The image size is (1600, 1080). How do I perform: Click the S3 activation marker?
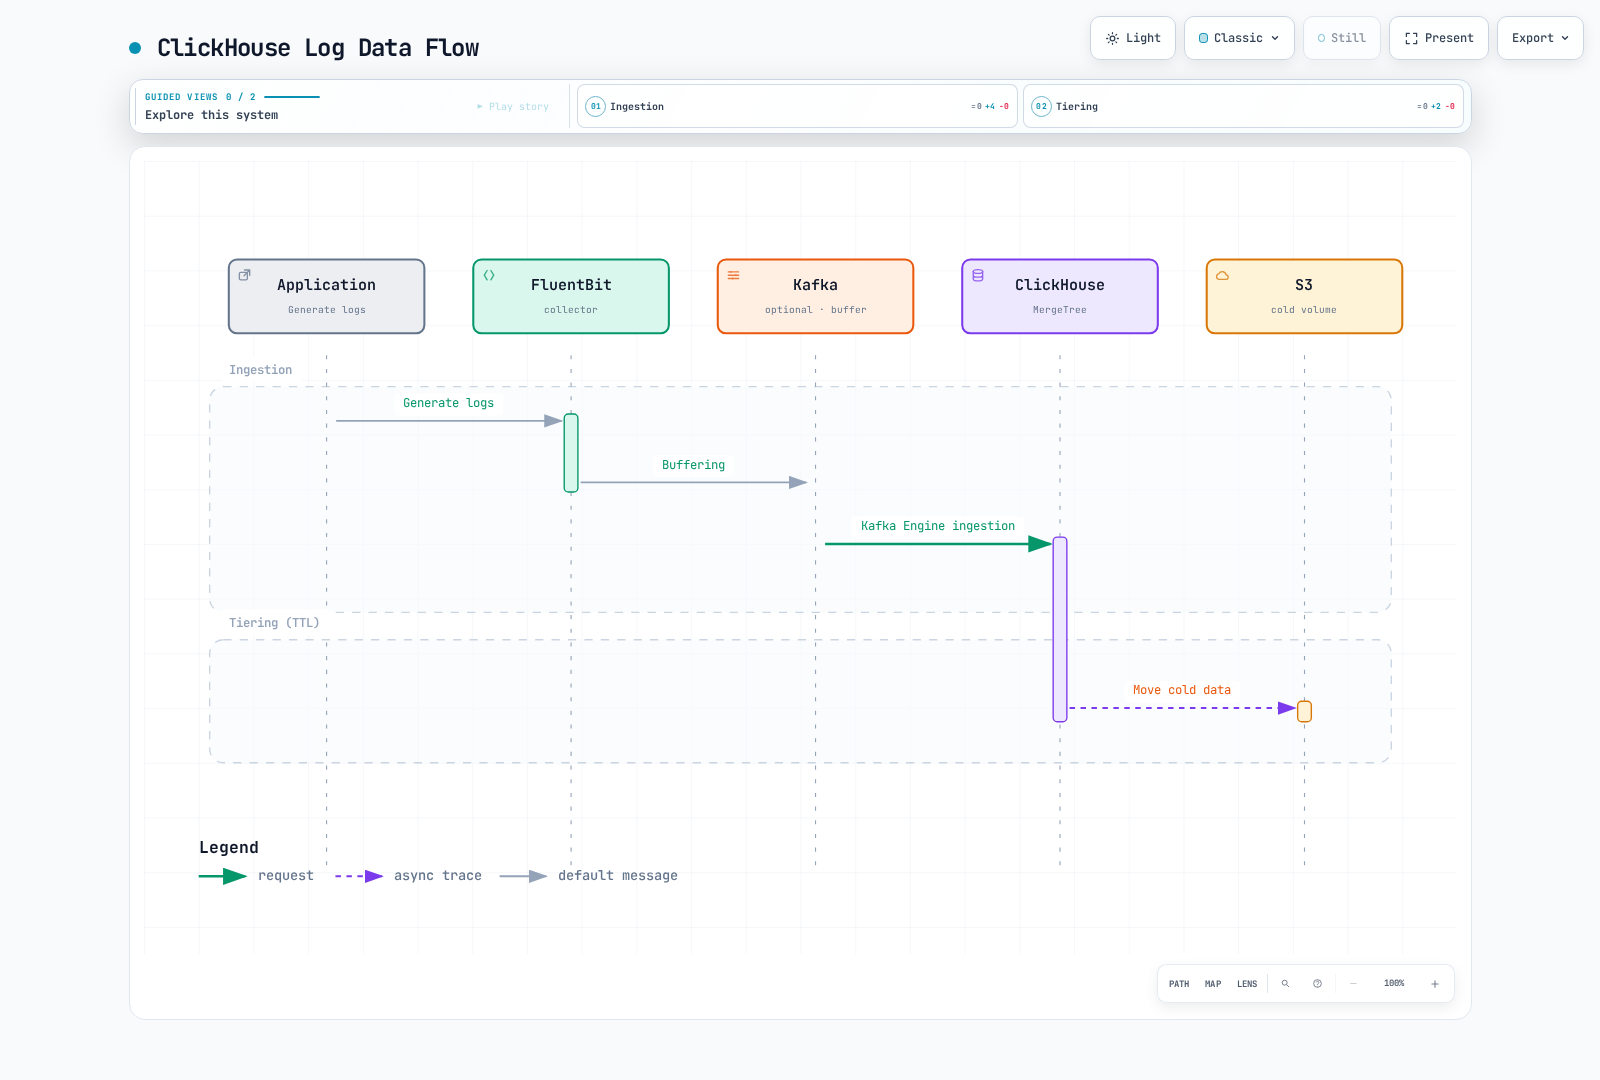(1304, 711)
